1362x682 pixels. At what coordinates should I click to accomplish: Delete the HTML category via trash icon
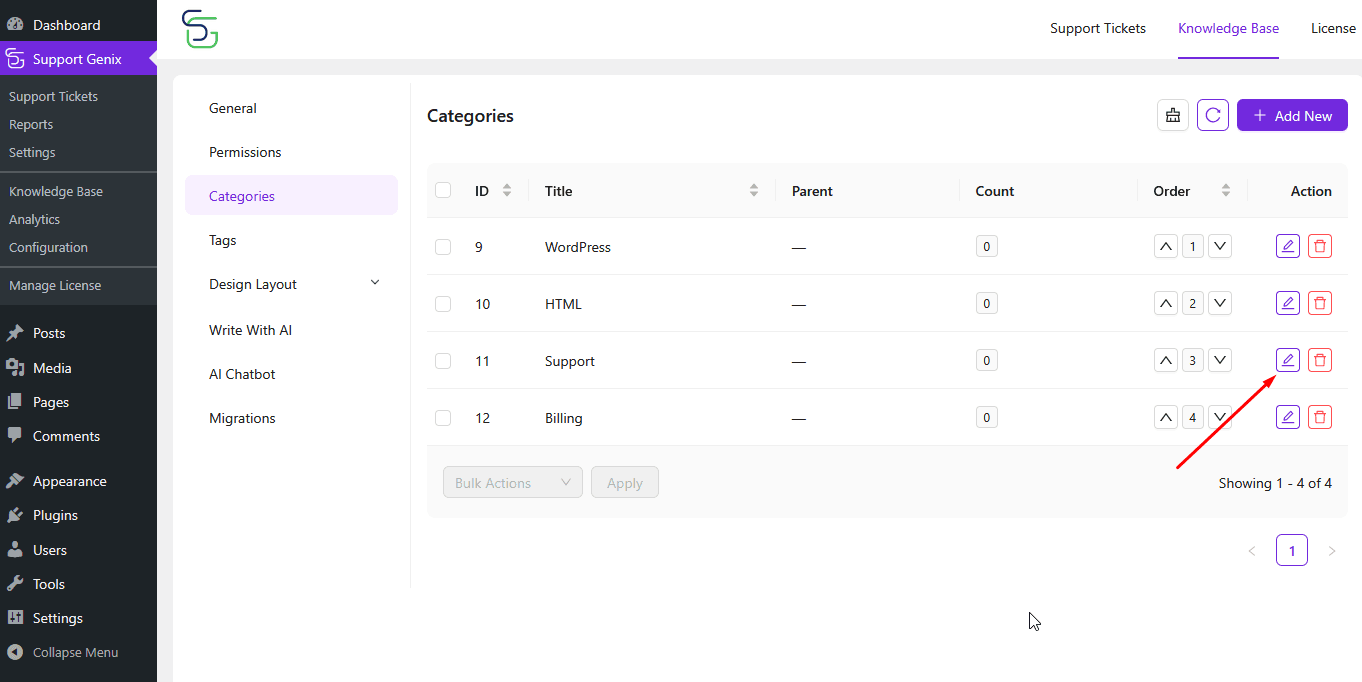click(1320, 303)
